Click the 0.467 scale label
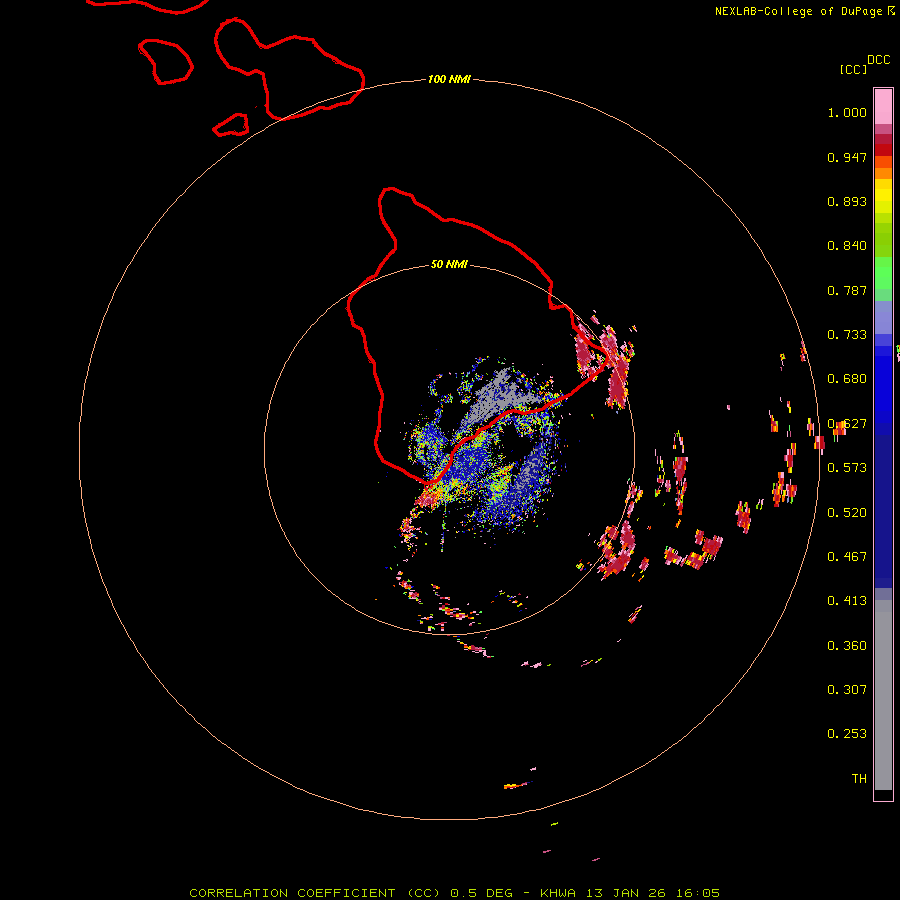The width and height of the screenshot is (900, 900). point(847,557)
